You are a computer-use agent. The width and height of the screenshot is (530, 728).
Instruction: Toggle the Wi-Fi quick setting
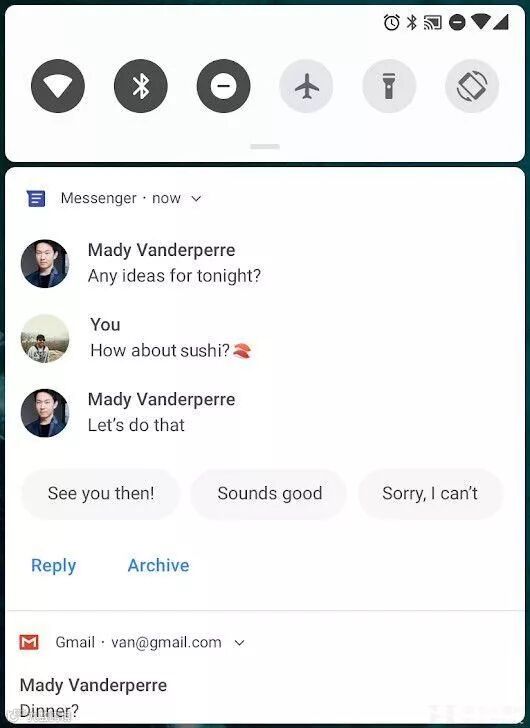point(58,86)
